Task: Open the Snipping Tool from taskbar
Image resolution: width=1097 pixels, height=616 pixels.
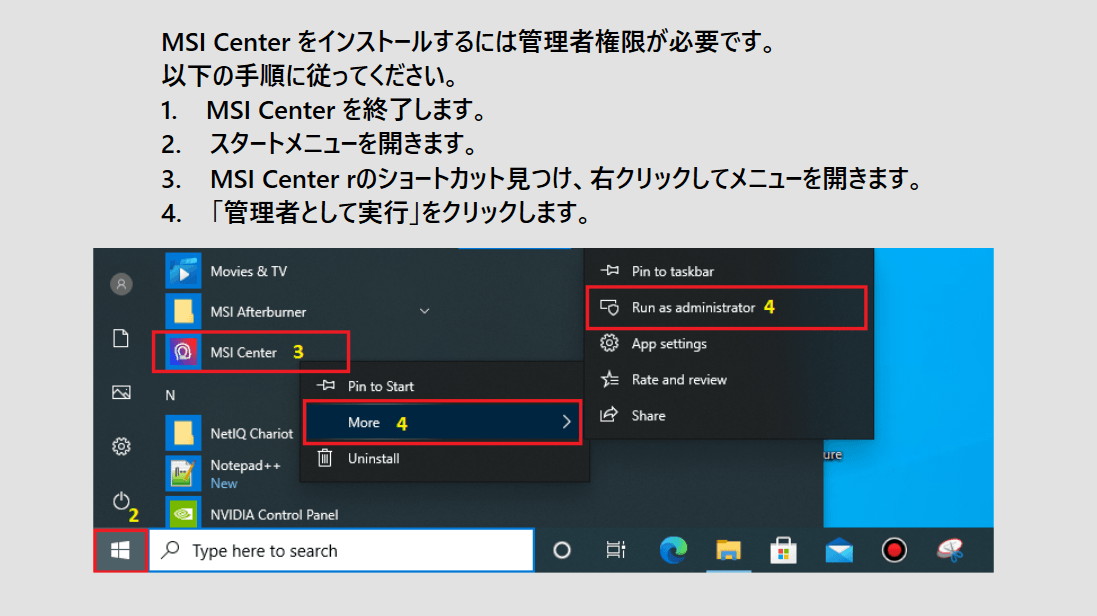Action: click(x=950, y=551)
